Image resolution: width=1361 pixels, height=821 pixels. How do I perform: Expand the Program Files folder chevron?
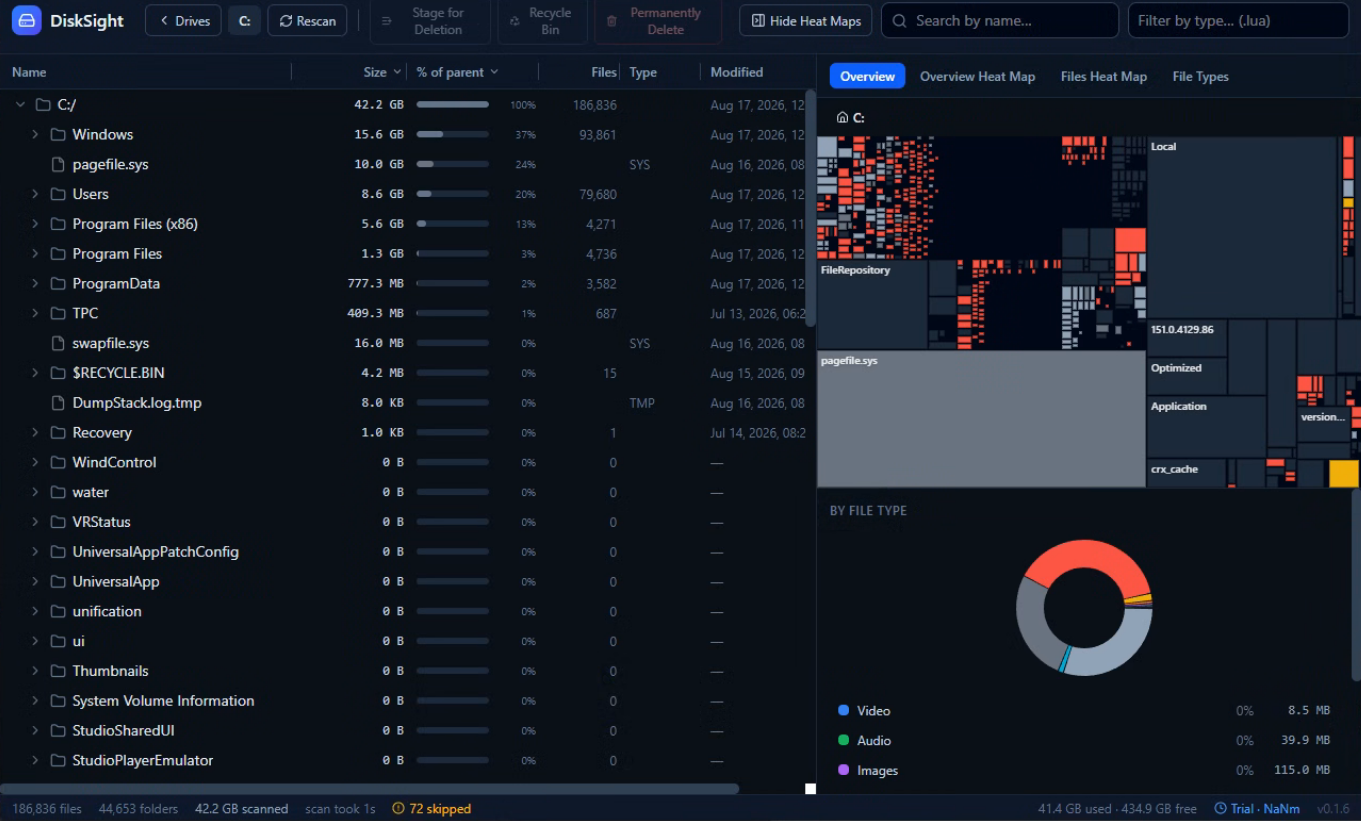(x=35, y=254)
